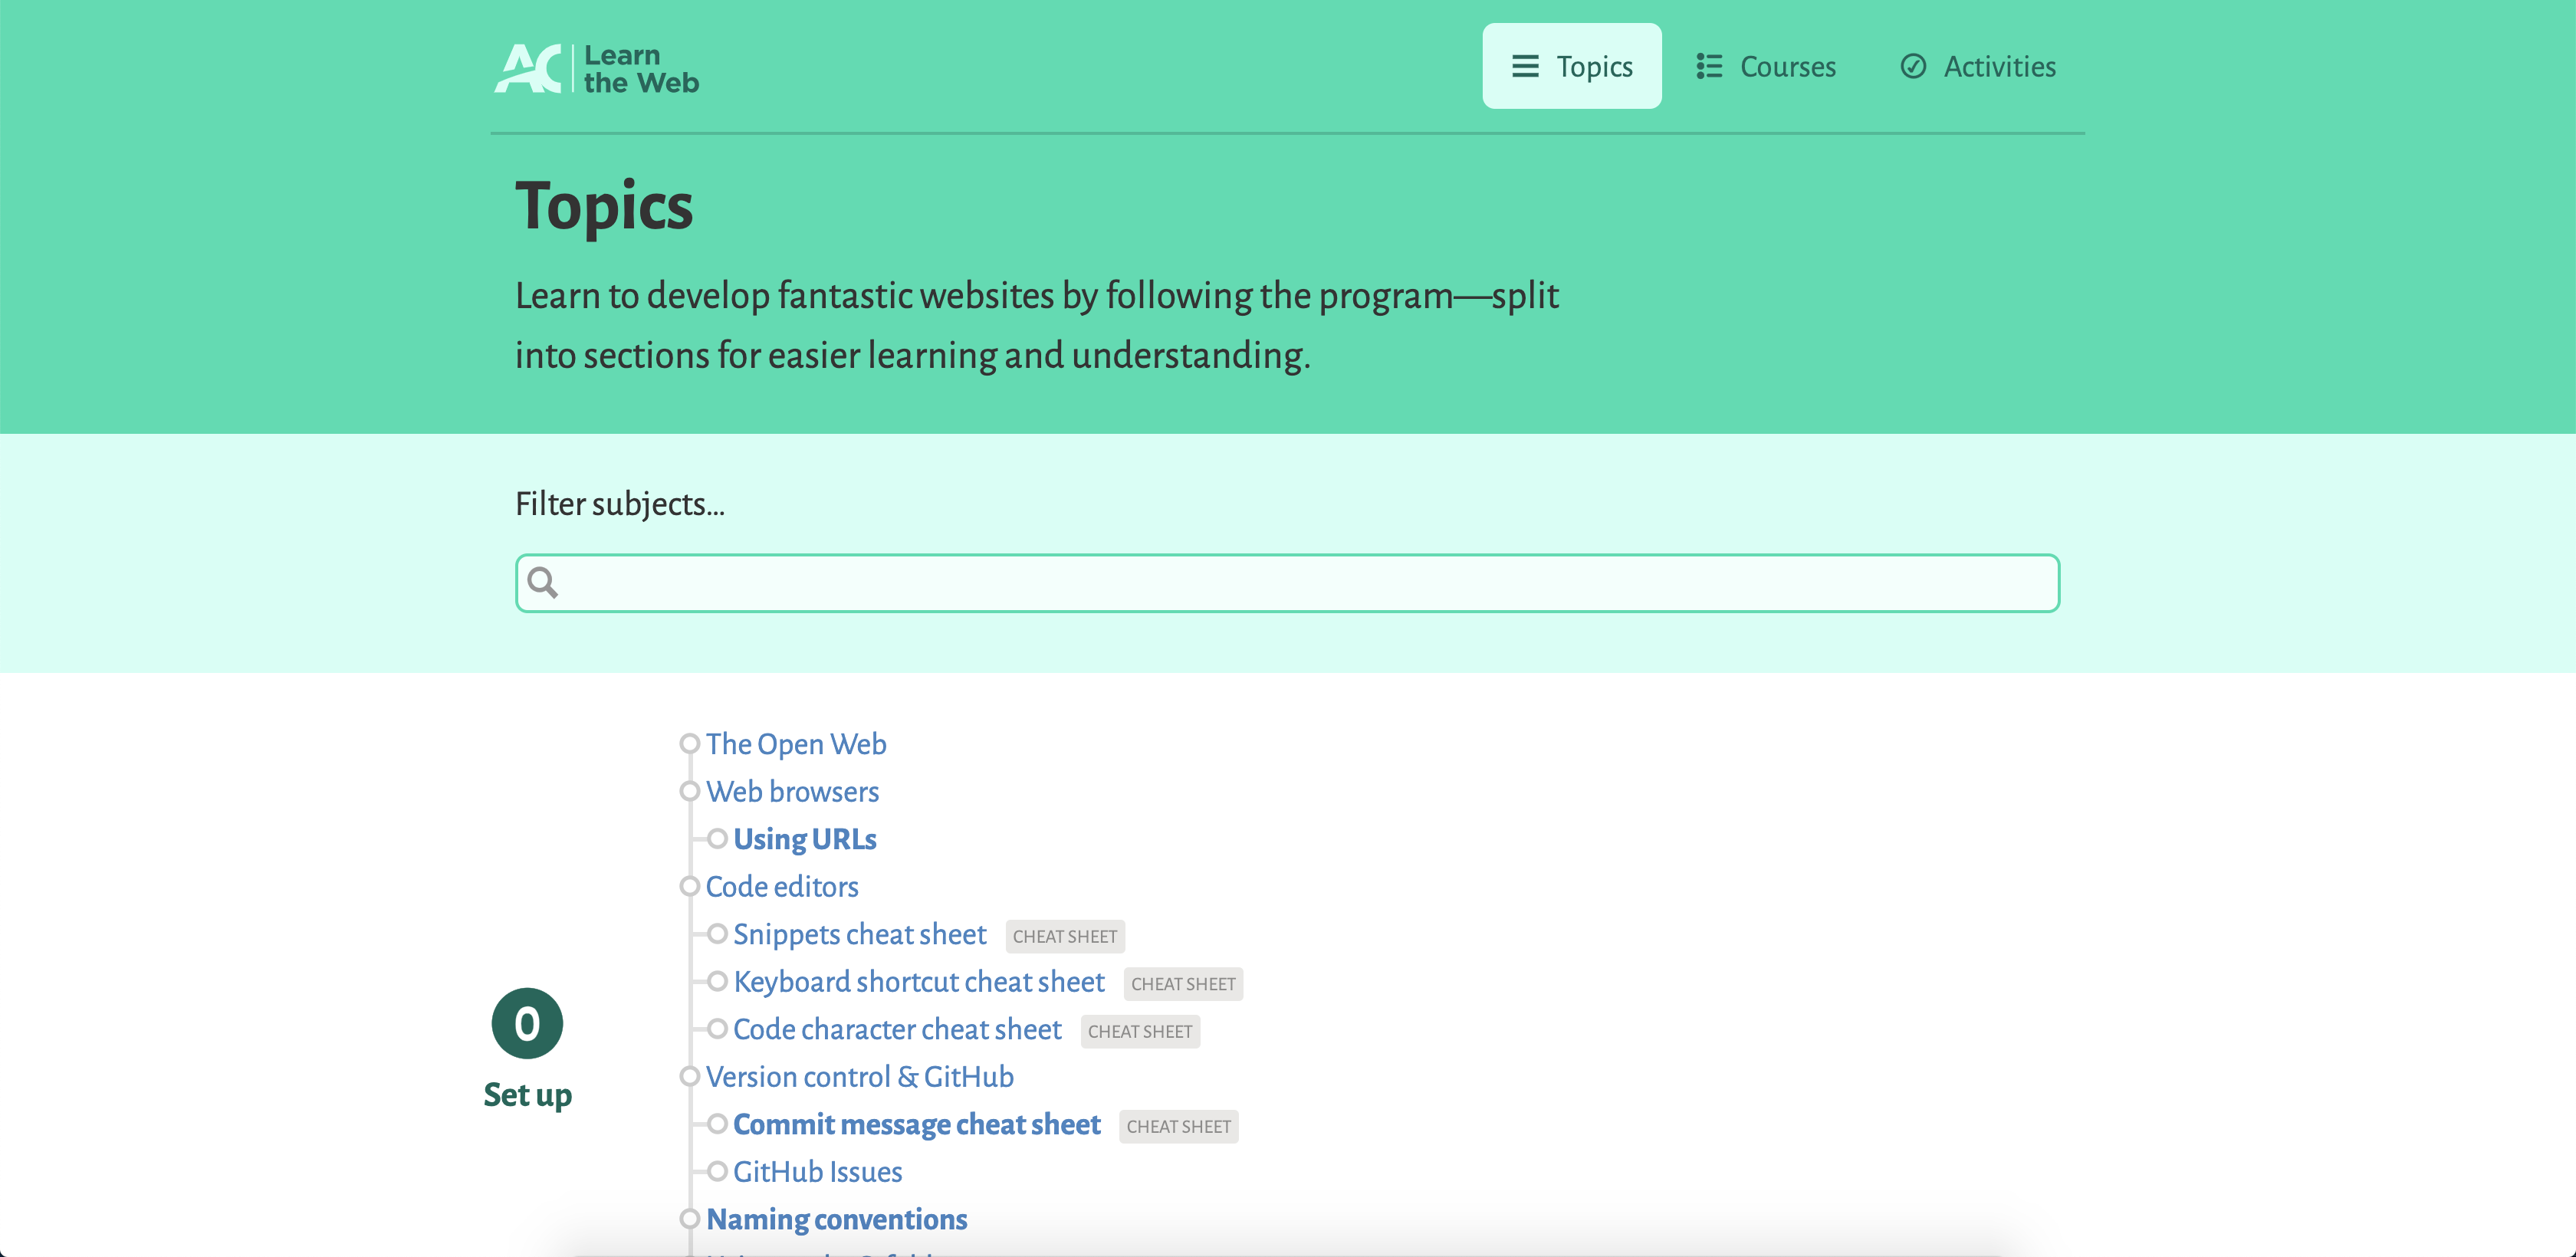The width and height of the screenshot is (2576, 1257).
Task: Click the CHEAT SHEET badge beside Snippets cheat sheet
Action: click(x=1065, y=936)
